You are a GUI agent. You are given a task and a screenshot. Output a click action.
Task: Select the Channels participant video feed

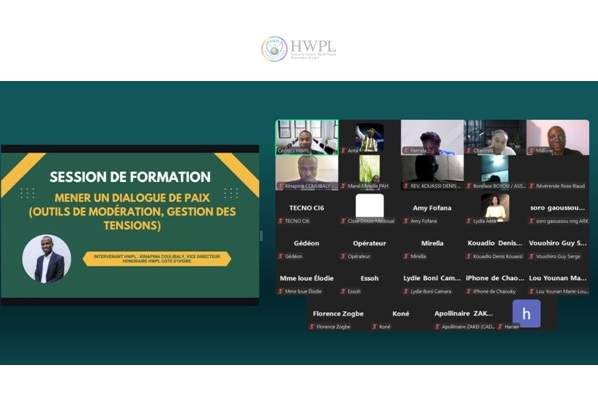coord(495,137)
